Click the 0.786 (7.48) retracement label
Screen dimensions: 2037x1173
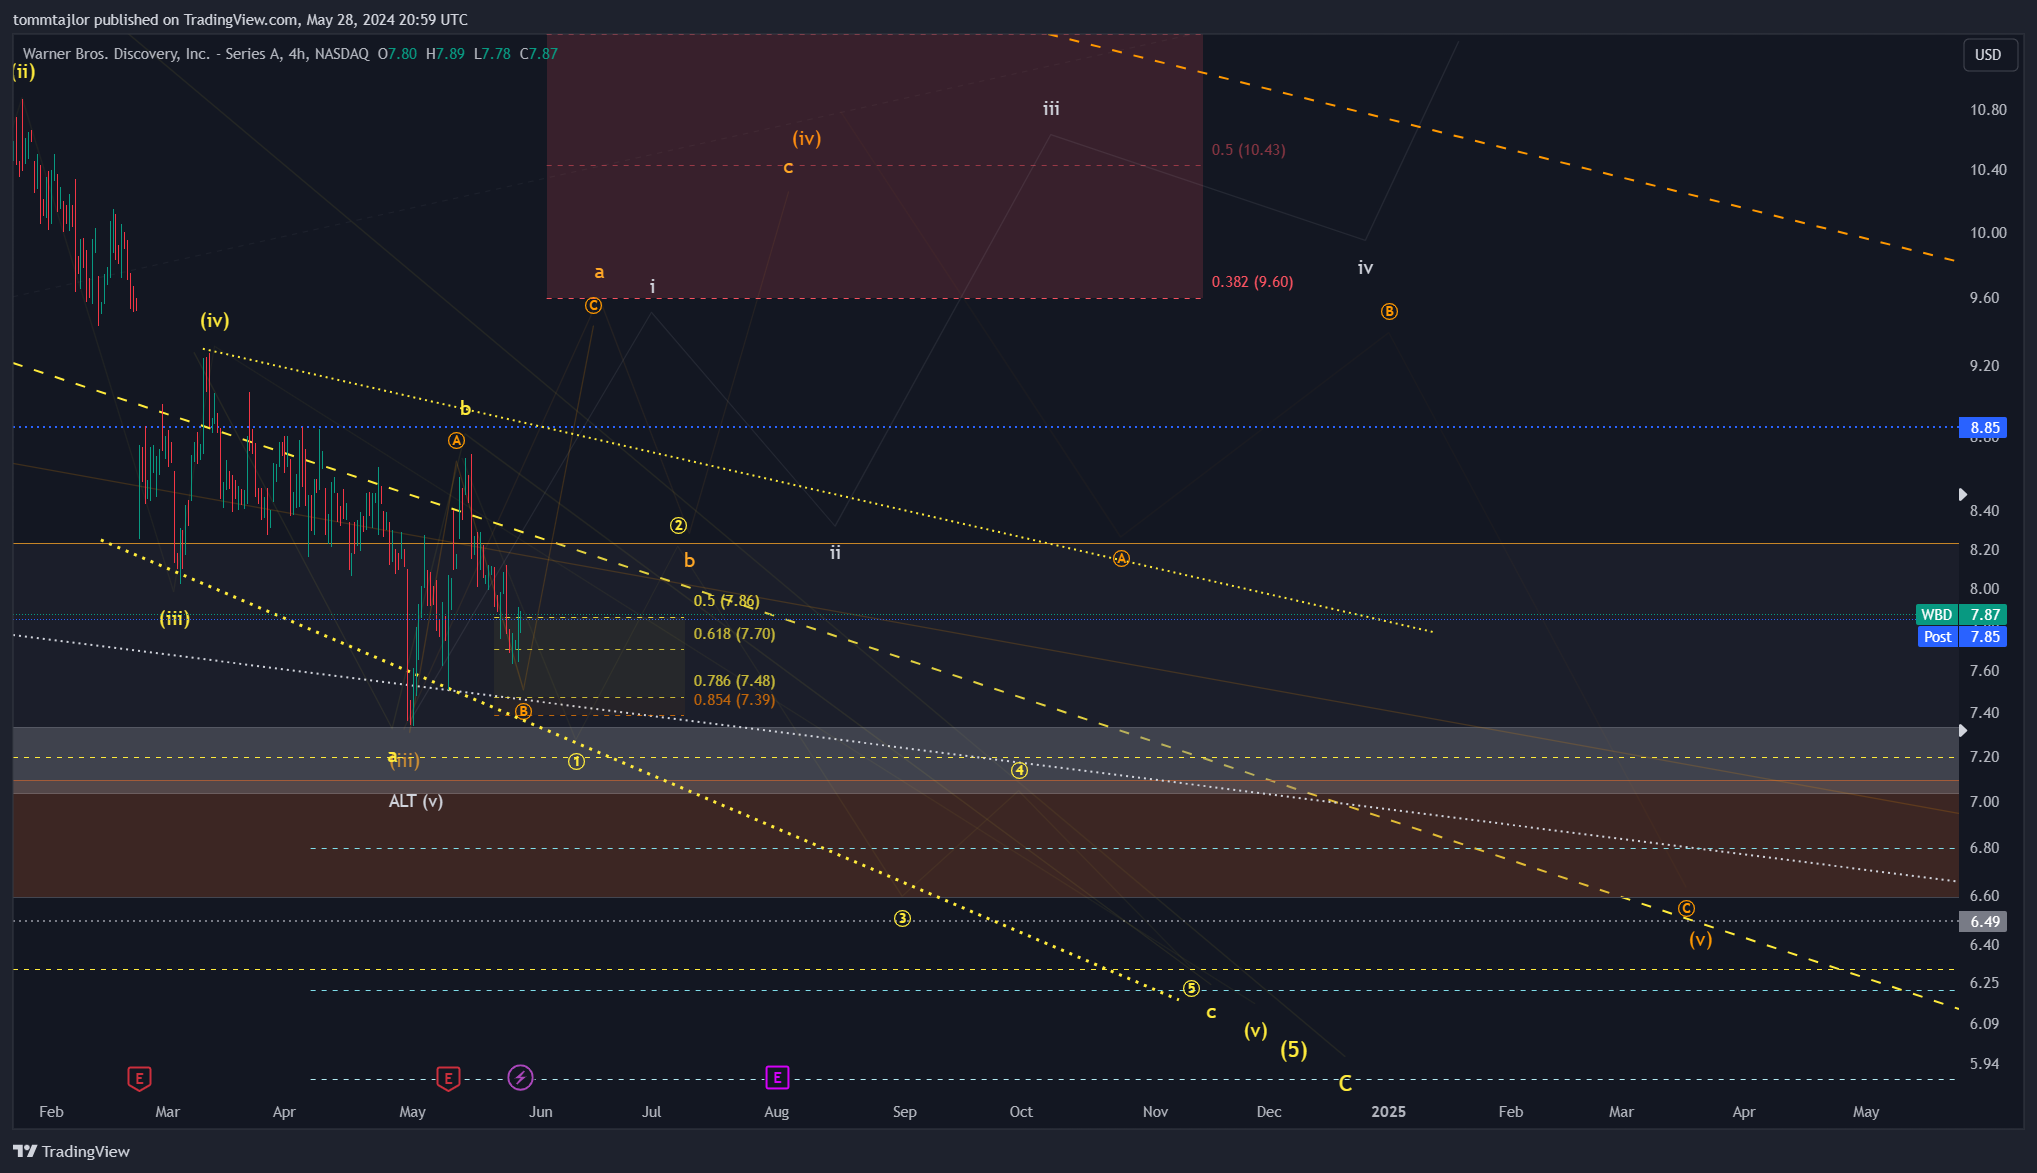pyautogui.click(x=734, y=681)
